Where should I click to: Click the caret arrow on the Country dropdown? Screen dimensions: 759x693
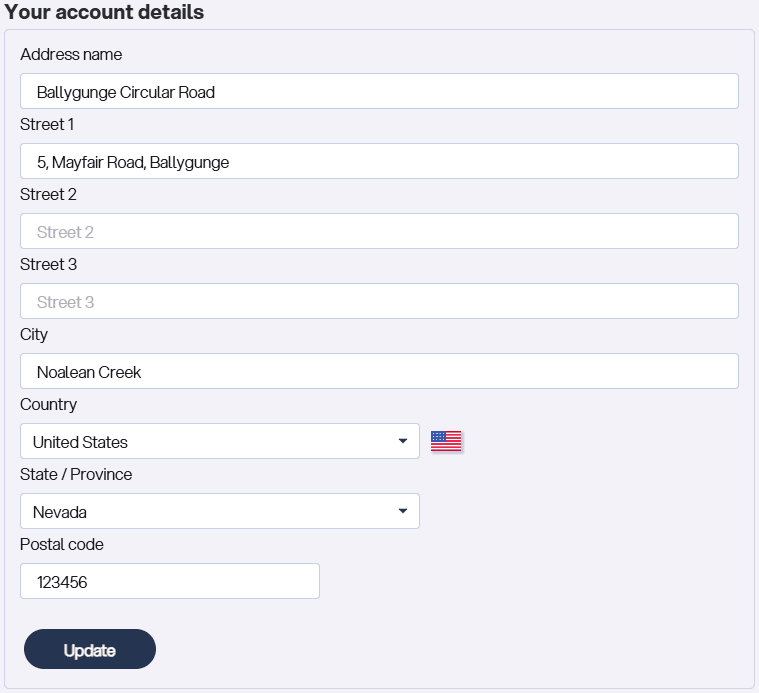click(402, 441)
